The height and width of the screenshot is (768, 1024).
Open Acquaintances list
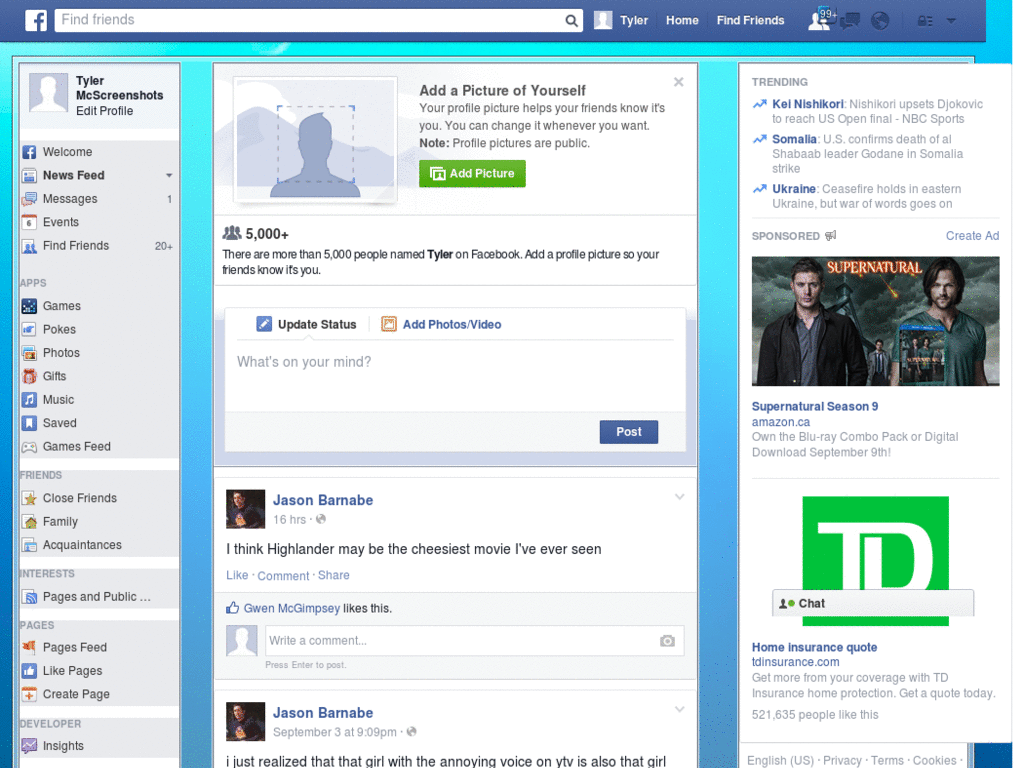click(82, 545)
